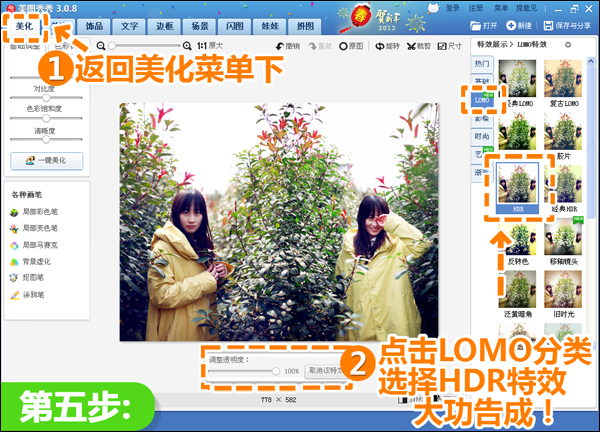Click the 清晰度 sharpness slider handle
The width and height of the screenshot is (600, 432).
pyautogui.click(x=46, y=139)
